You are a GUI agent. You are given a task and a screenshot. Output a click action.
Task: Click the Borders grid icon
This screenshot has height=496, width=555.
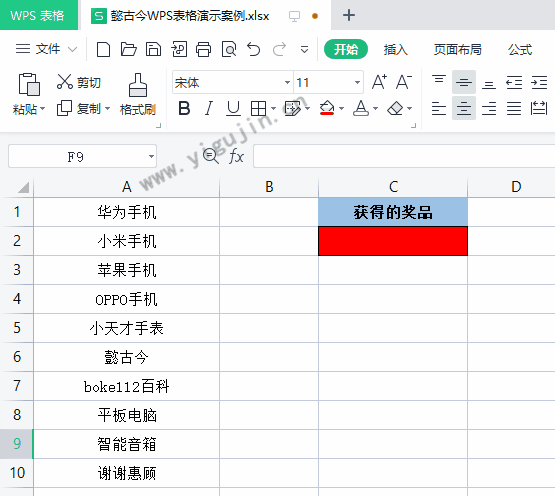click(x=258, y=108)
